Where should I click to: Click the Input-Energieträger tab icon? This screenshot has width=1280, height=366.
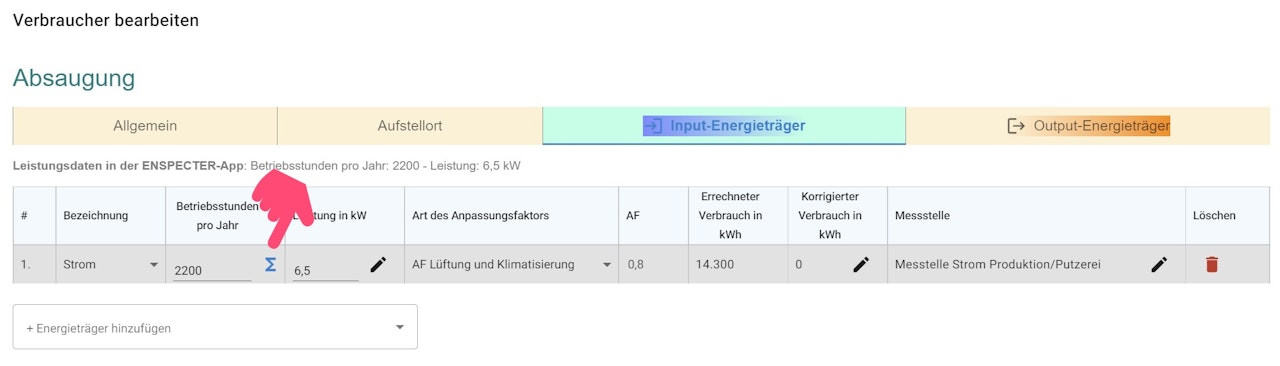(653, 126)
